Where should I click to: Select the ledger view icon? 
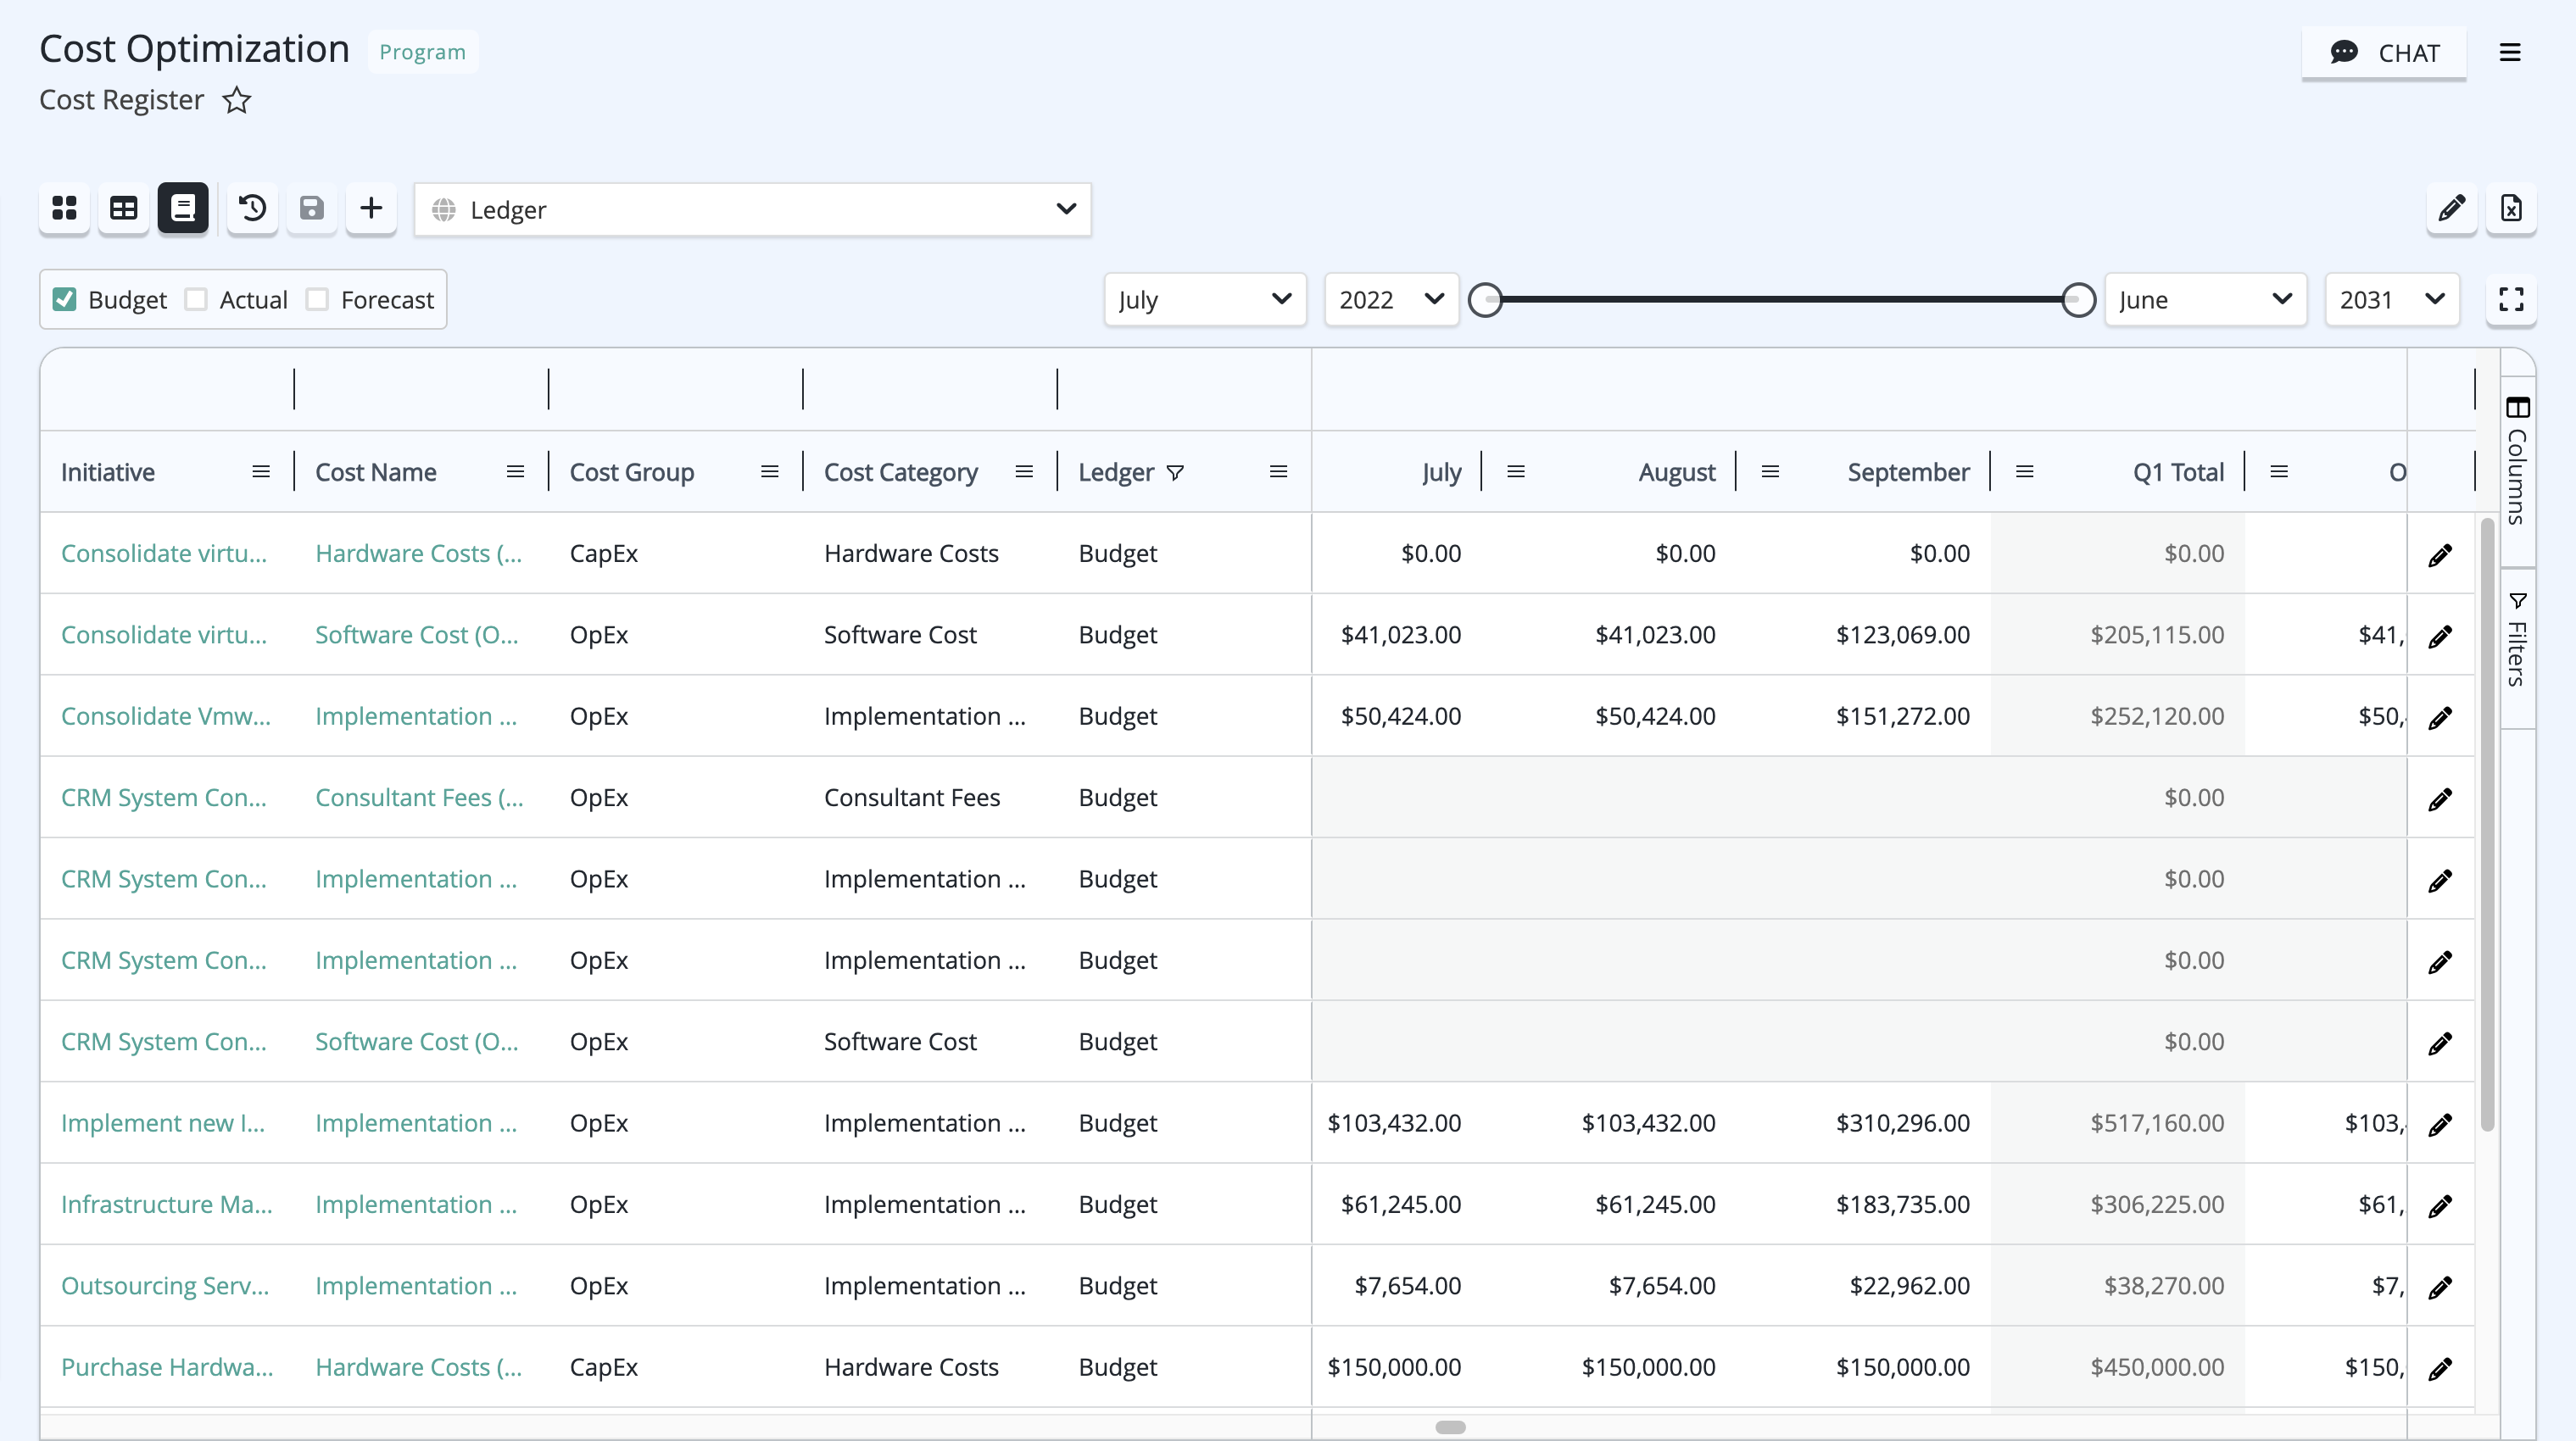click(x=183, y=208)
